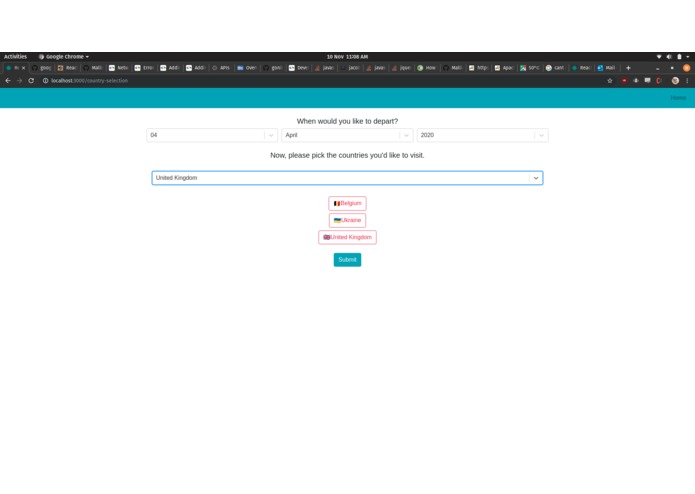
Task: Open the Chrome three-dot menu
Action: tap(687, 81)
